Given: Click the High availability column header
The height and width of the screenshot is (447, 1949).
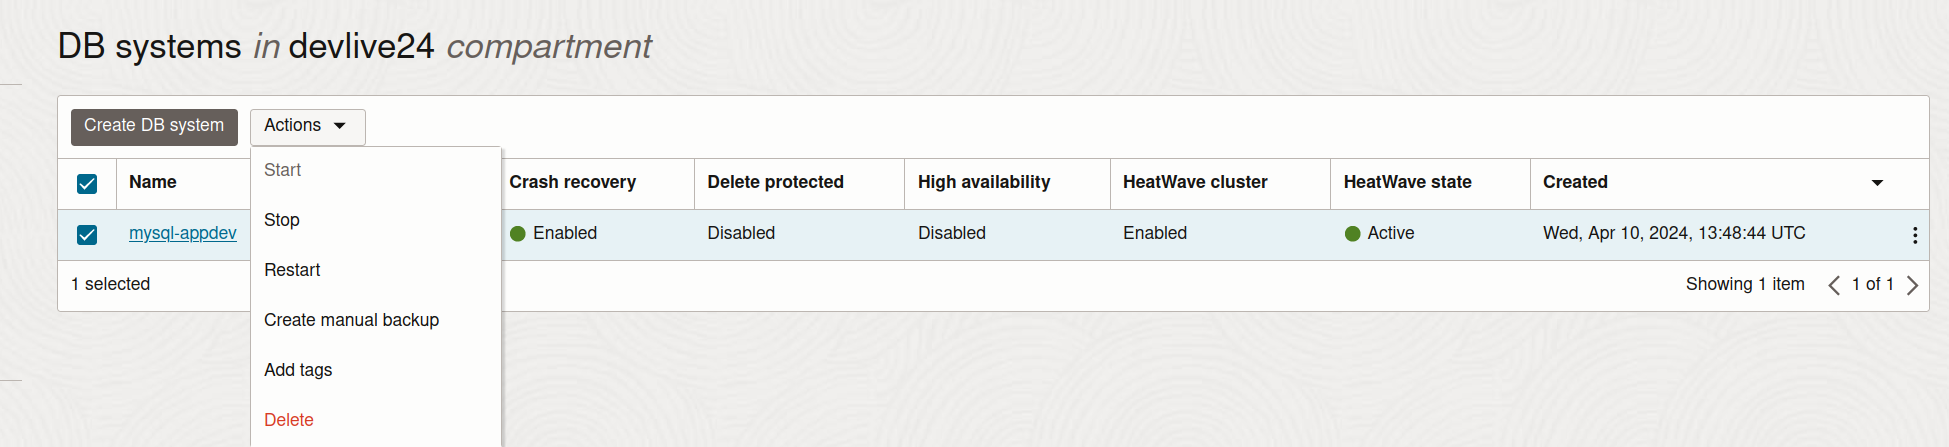Looking at the screenshot, I should click(x=984, y=182).
